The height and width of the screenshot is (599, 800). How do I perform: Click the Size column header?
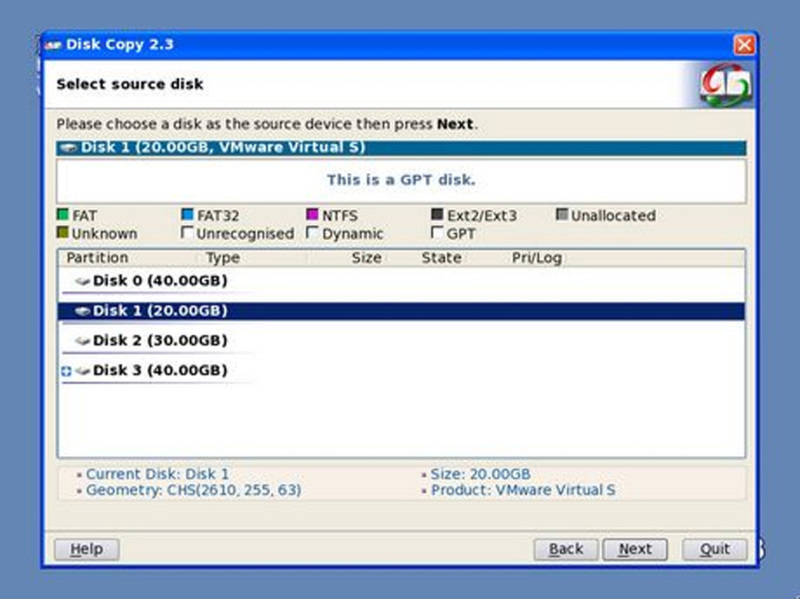pyautogui.click(x=366, y=258)
